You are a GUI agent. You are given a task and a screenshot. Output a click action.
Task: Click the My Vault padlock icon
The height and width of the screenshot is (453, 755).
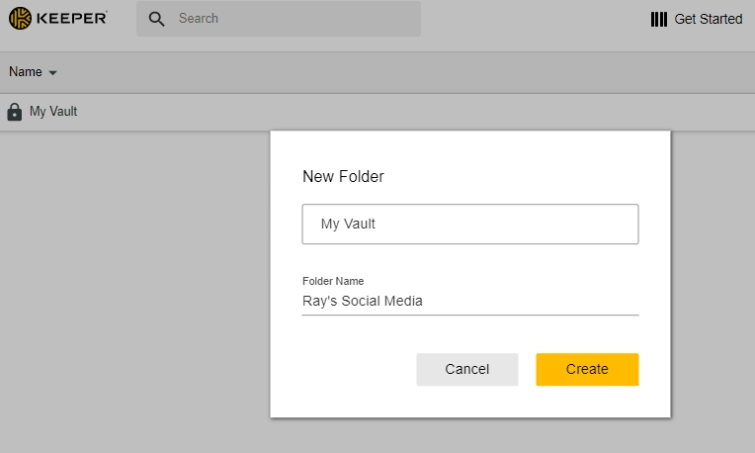pyautogui.click(x=14, y=112)
